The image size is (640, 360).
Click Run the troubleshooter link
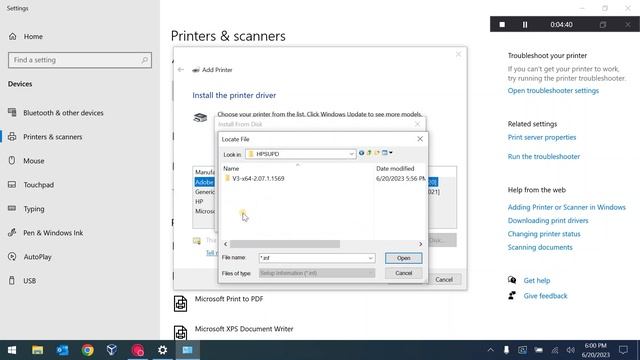[x=544, y=156]
